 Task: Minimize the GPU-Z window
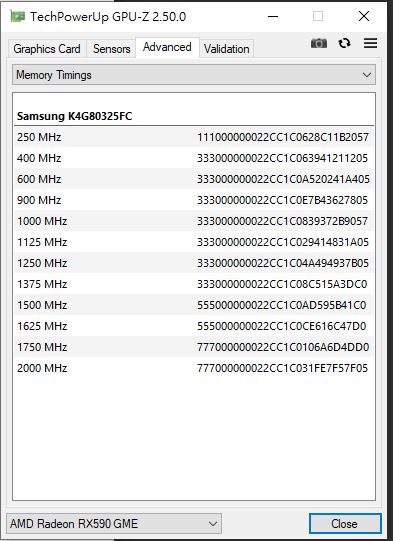[273, 16]
